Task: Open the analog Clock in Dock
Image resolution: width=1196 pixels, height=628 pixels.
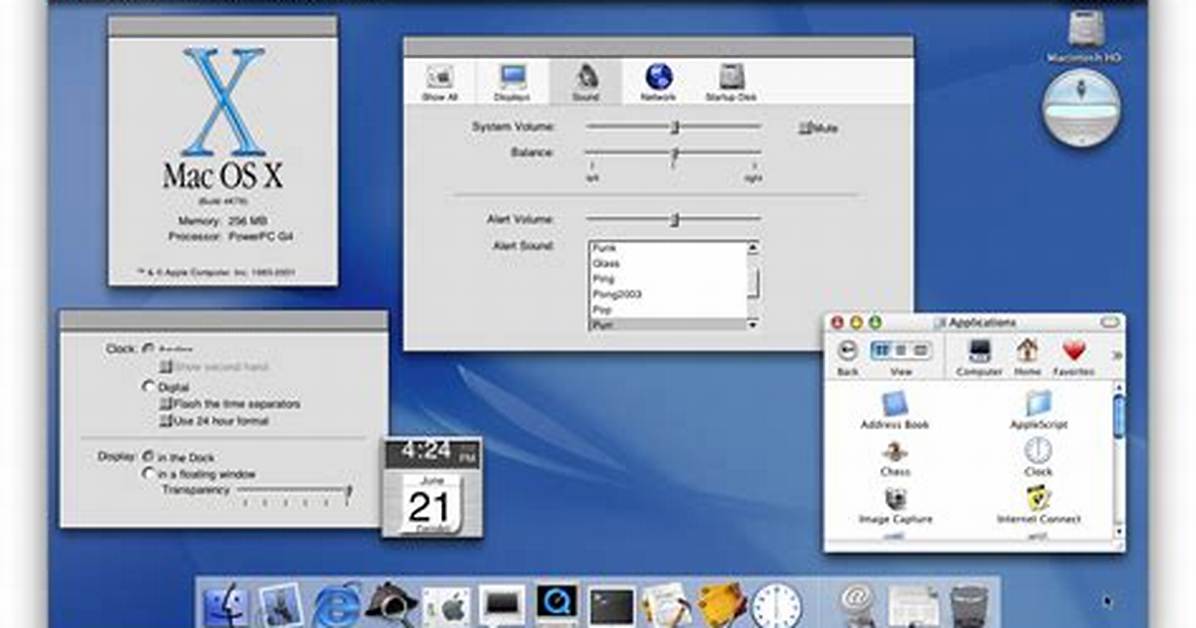Action: [x=777, y=607]
